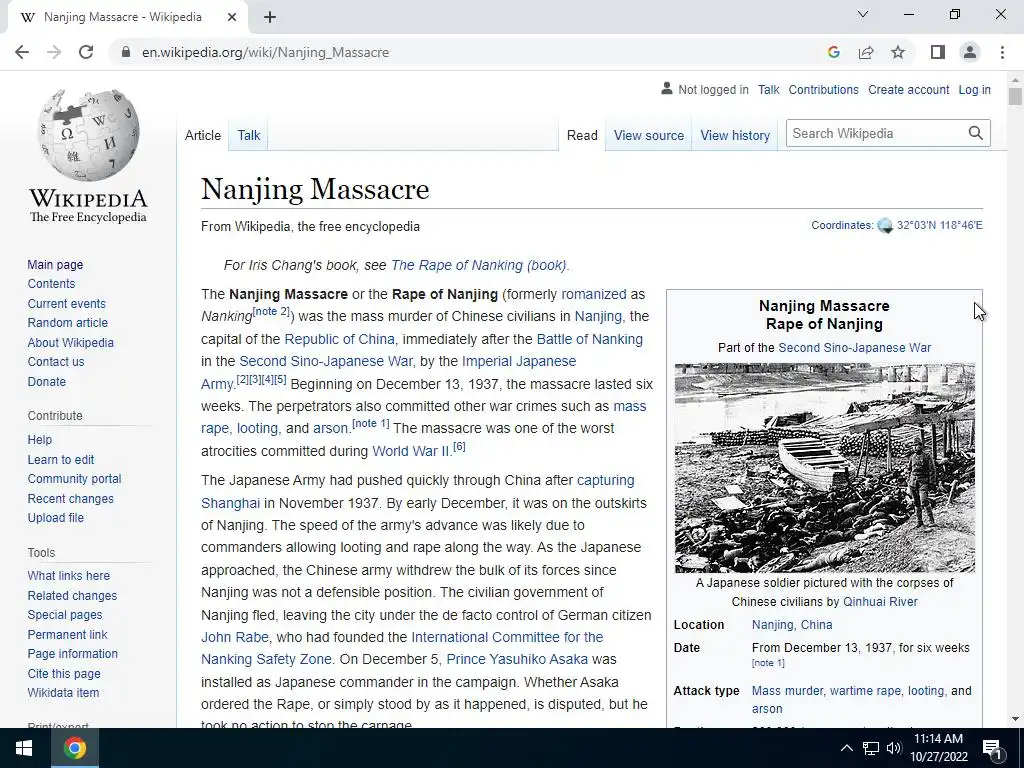Click the Chrome taskbar icon
The width and height of the screenshot is (1024, 768).
74,748
